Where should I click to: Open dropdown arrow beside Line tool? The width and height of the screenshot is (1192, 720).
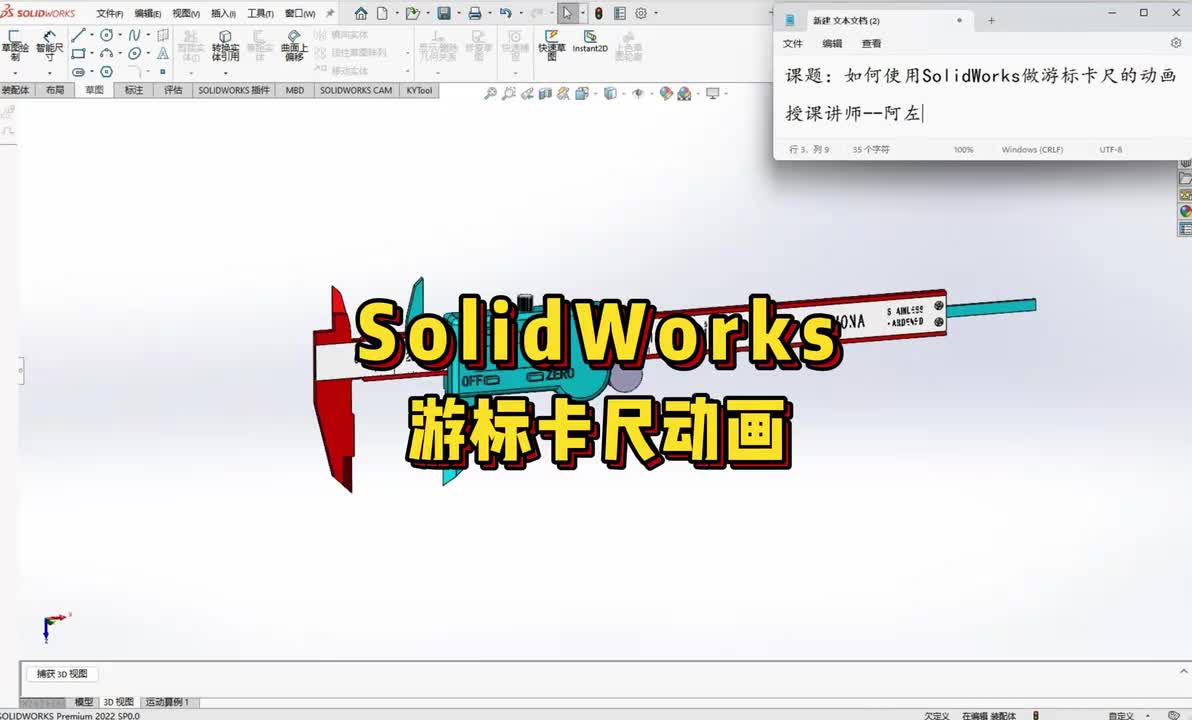pyautogui.click(x=92, y=35)
